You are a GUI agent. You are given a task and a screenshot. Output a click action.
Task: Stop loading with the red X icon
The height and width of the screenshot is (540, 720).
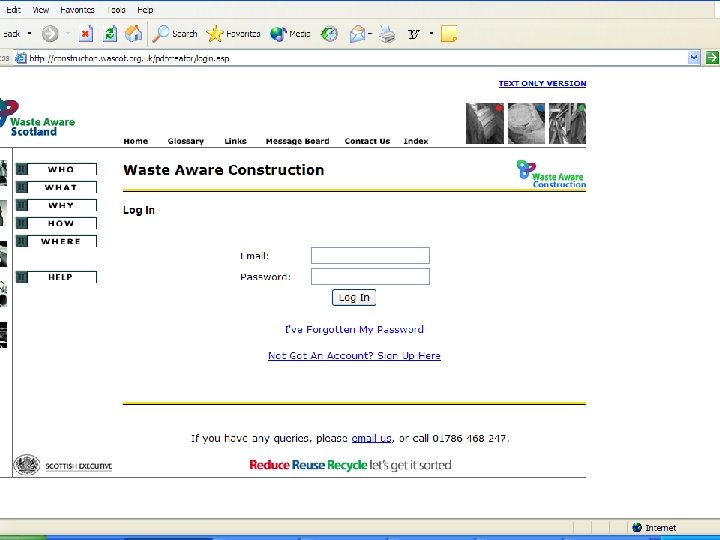[x=86, y=34]
